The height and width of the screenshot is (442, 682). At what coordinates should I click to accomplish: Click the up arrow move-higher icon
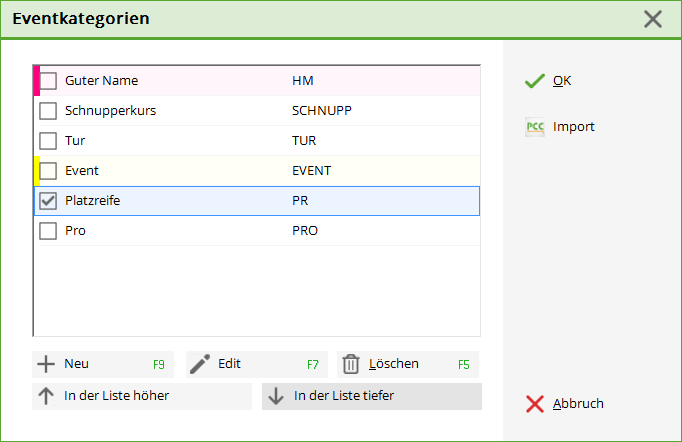tap(46, 396)
